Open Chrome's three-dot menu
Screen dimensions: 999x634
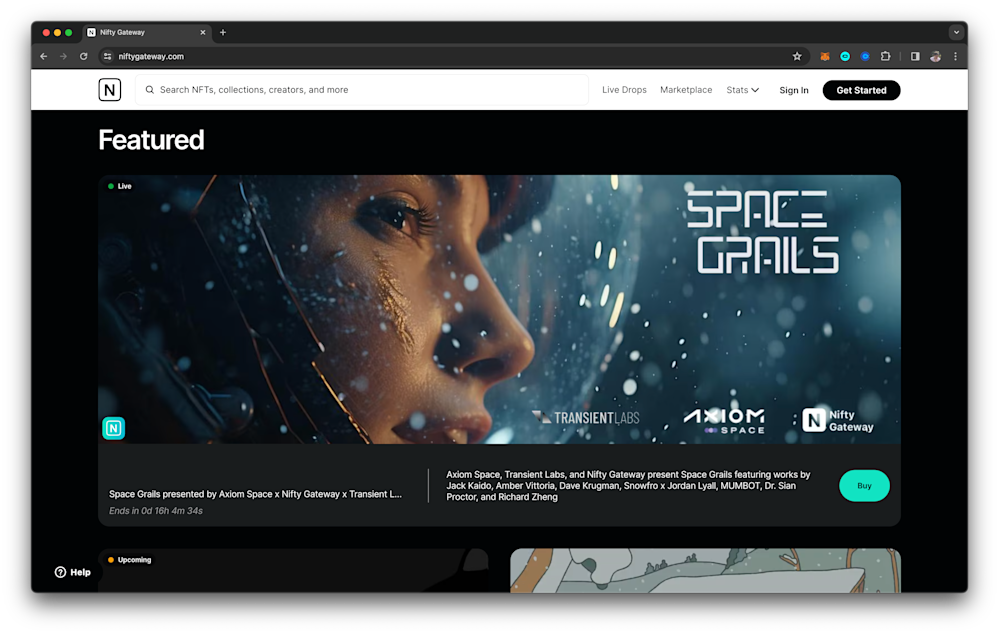[x=955, y=57]
